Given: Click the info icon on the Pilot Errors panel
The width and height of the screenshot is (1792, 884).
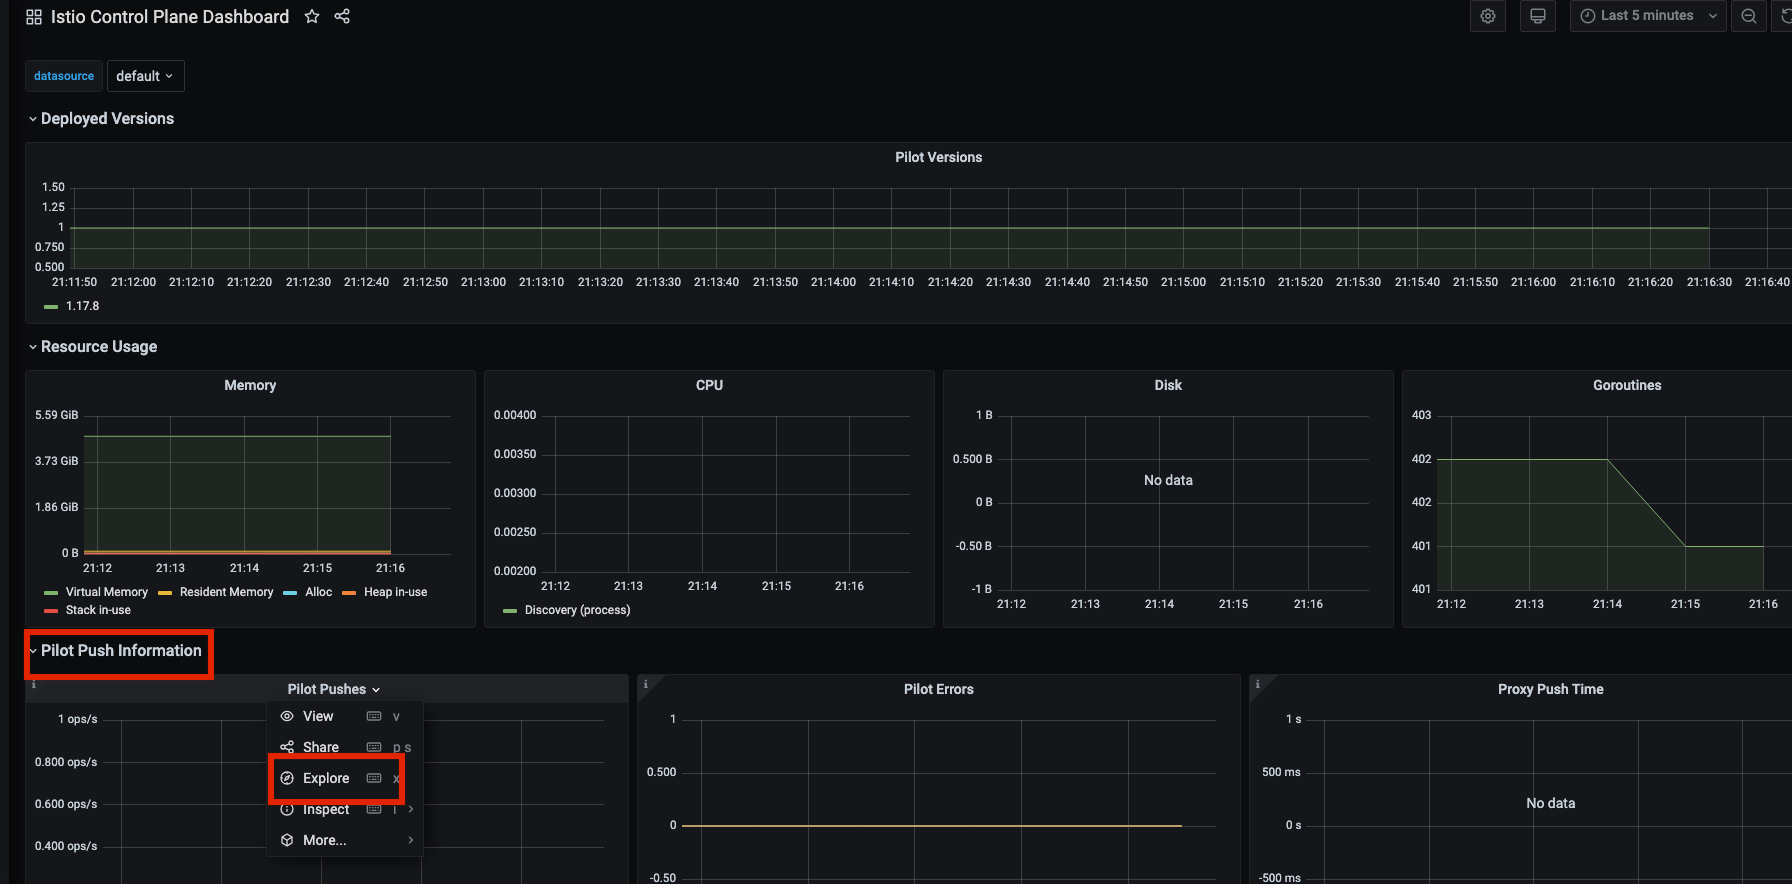Looking at the screenshot, I should coord(645,684).
